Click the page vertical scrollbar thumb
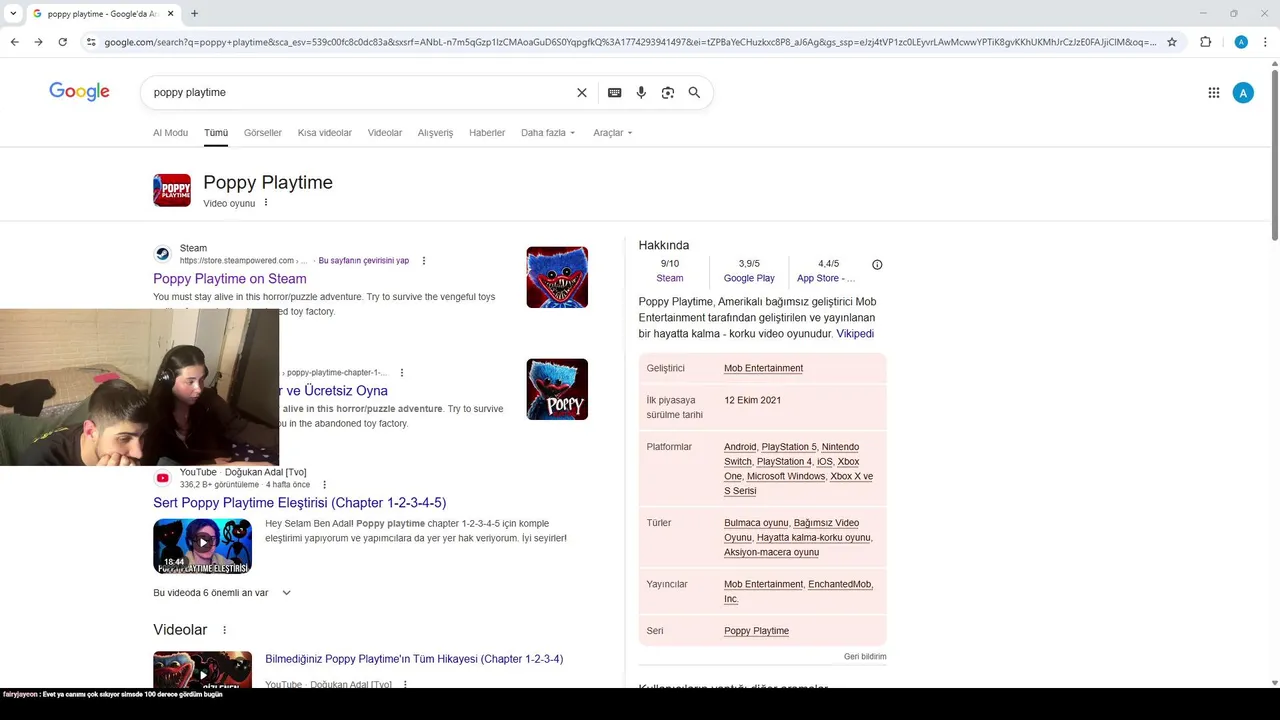The width and height of the screenshot is (1280, 720). (1274, 155)
